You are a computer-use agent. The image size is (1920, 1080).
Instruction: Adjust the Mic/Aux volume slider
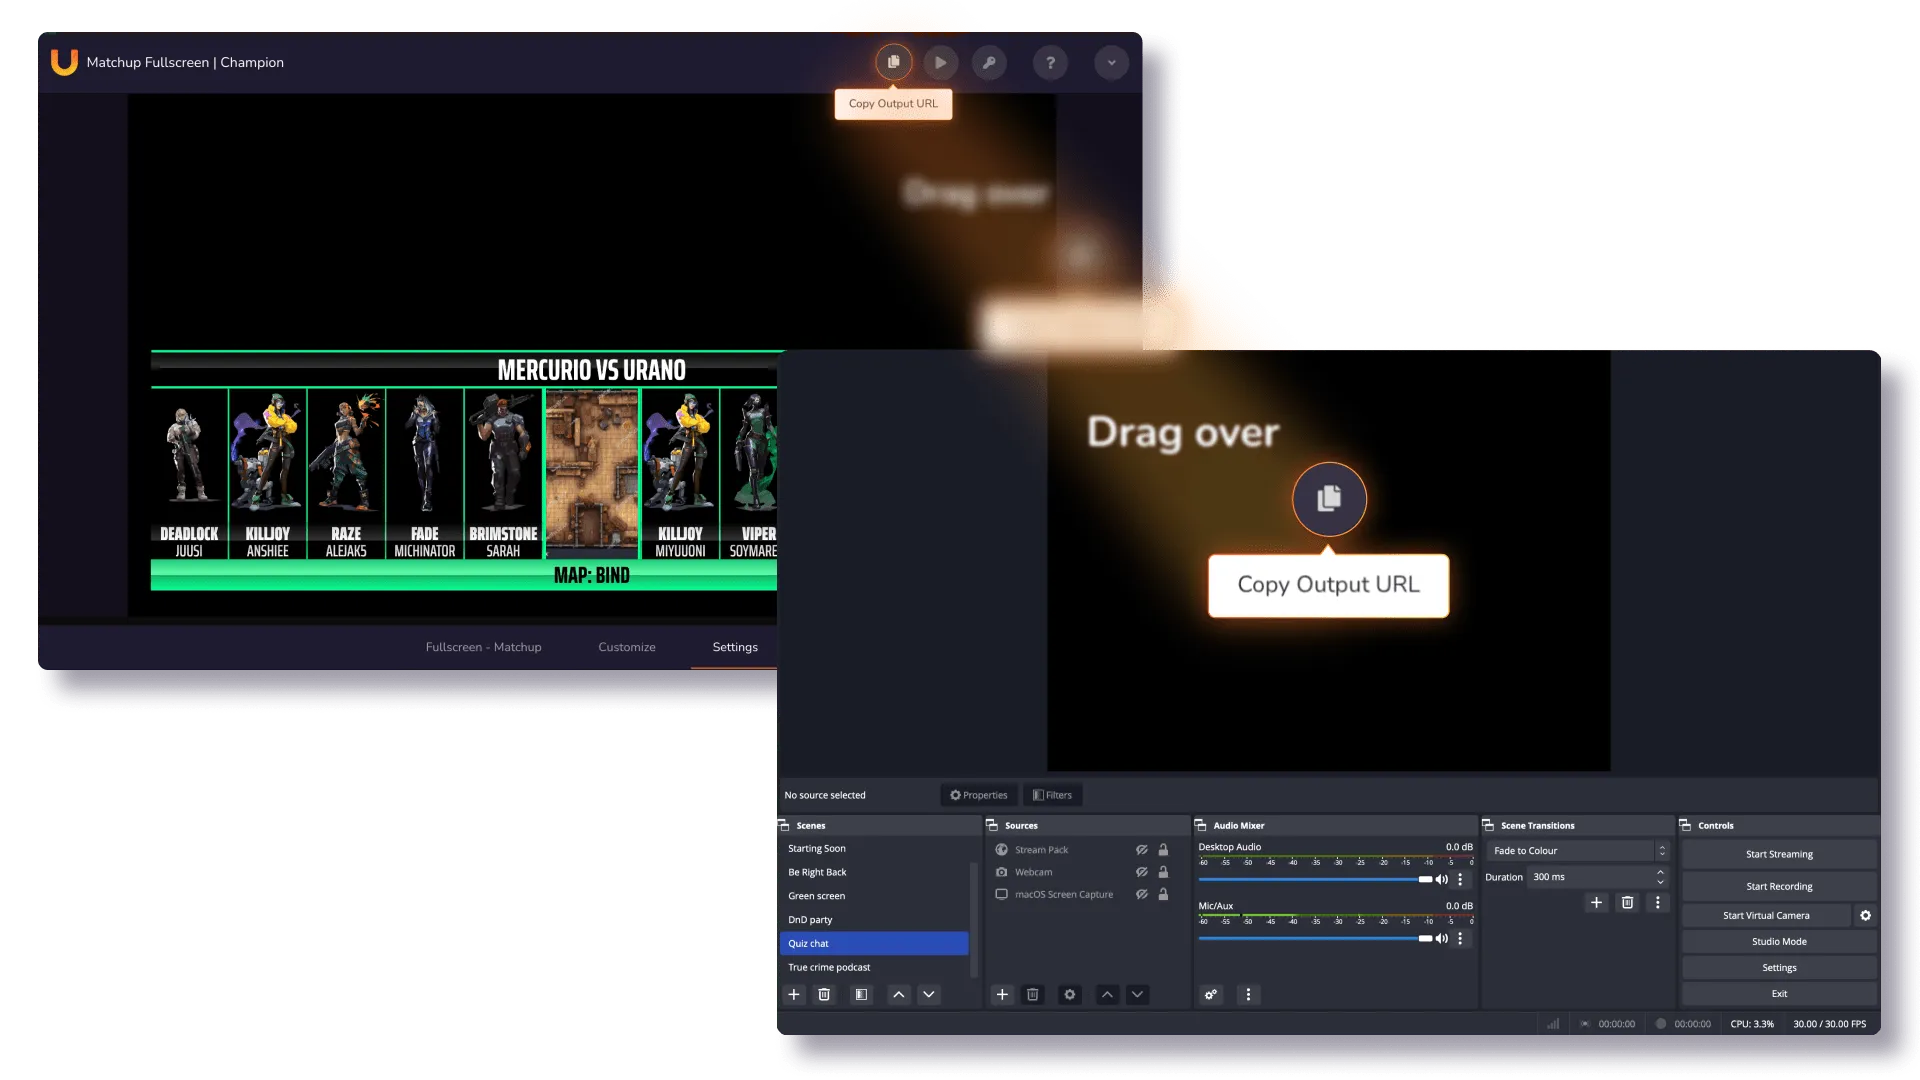[1315, 938]
